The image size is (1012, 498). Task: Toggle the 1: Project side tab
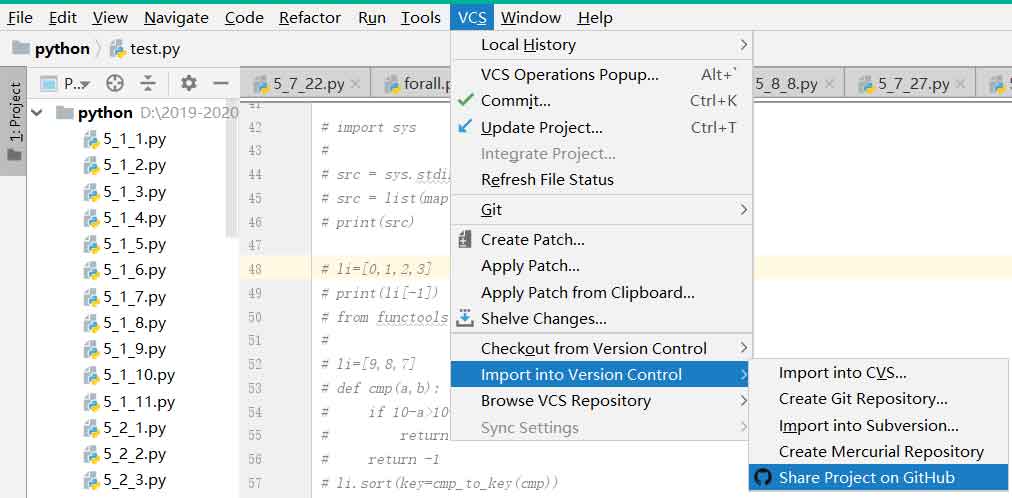14,121
